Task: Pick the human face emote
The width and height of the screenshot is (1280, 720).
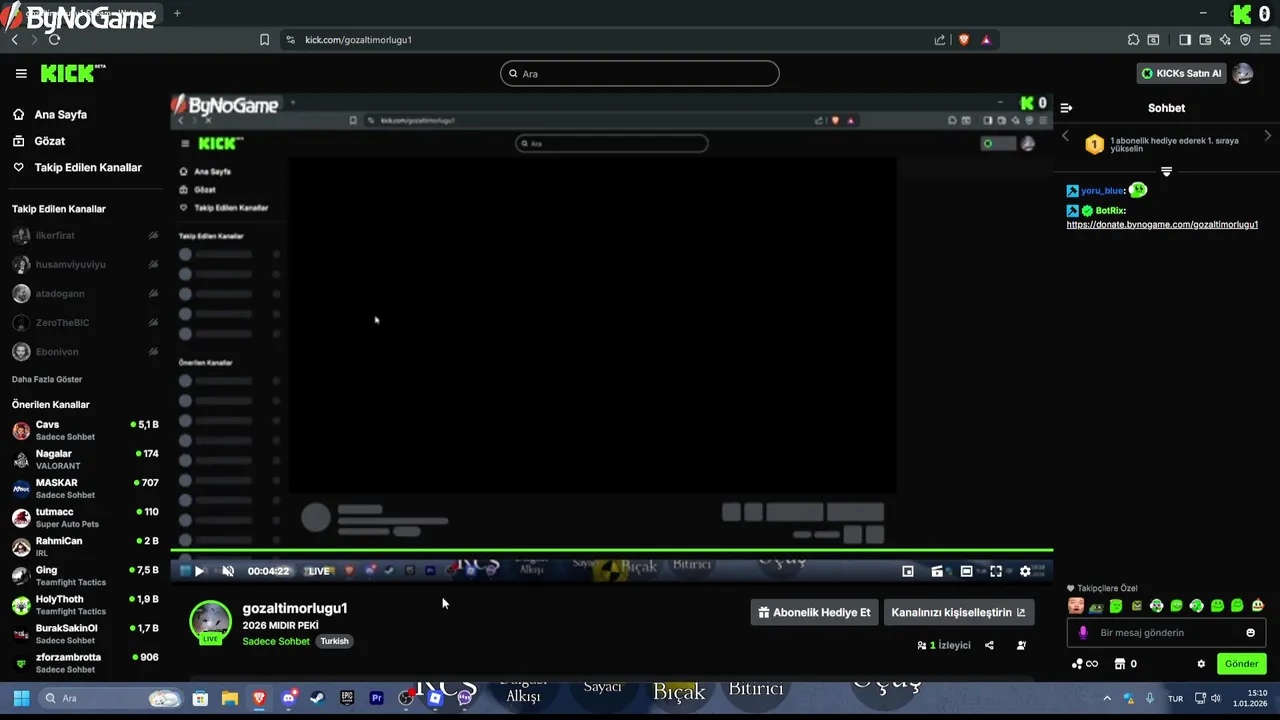Action: pyautogui.click(x=1076, y=606)
